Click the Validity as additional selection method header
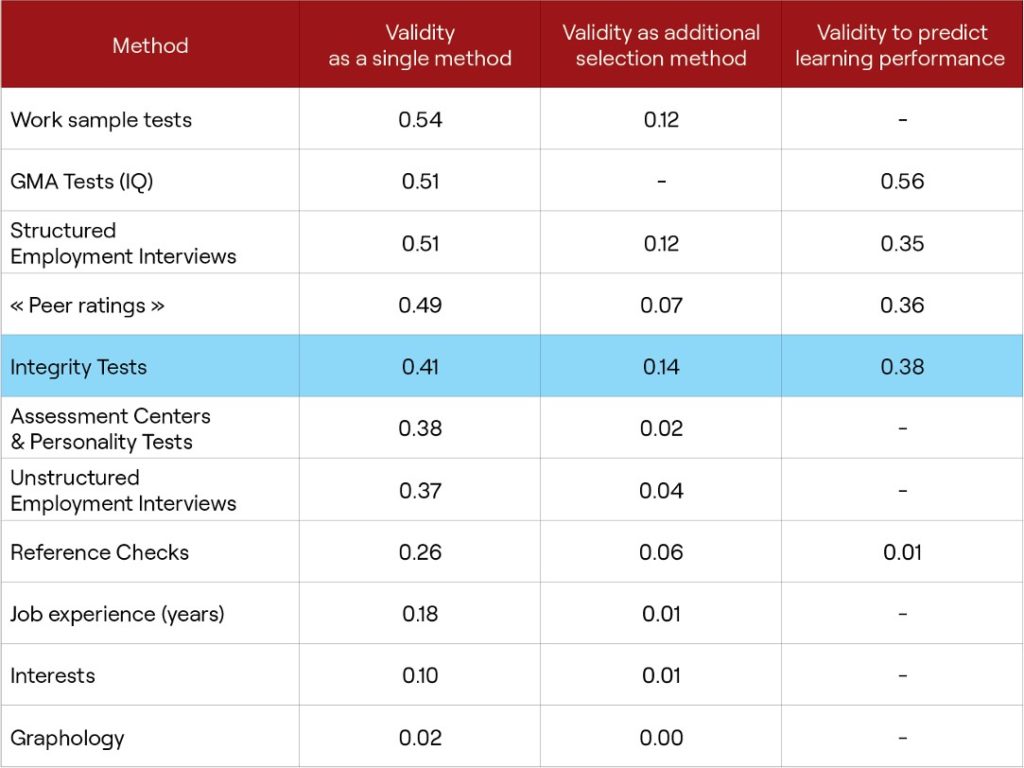Image resolution: width=1024 pixels, height=768 pixels. point(661,45)
